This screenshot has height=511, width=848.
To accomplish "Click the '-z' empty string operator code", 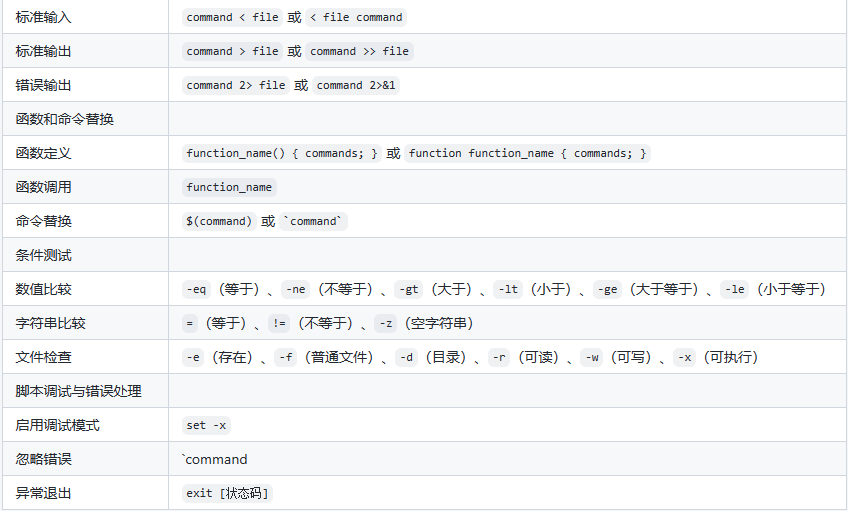I will [386, 324].
